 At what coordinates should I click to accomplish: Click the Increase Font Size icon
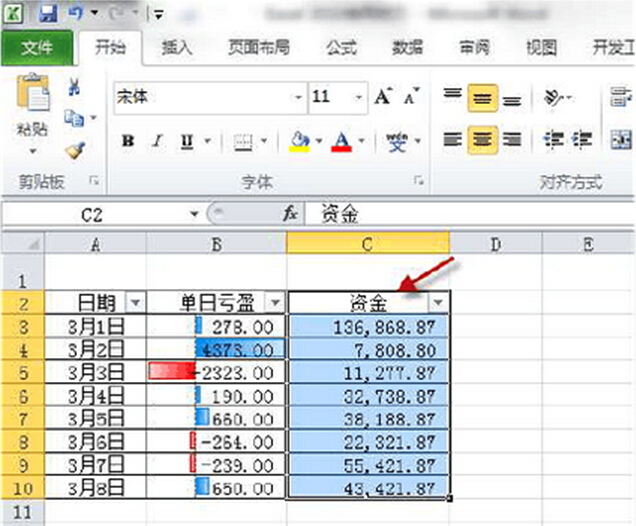[x=383, y=97]
